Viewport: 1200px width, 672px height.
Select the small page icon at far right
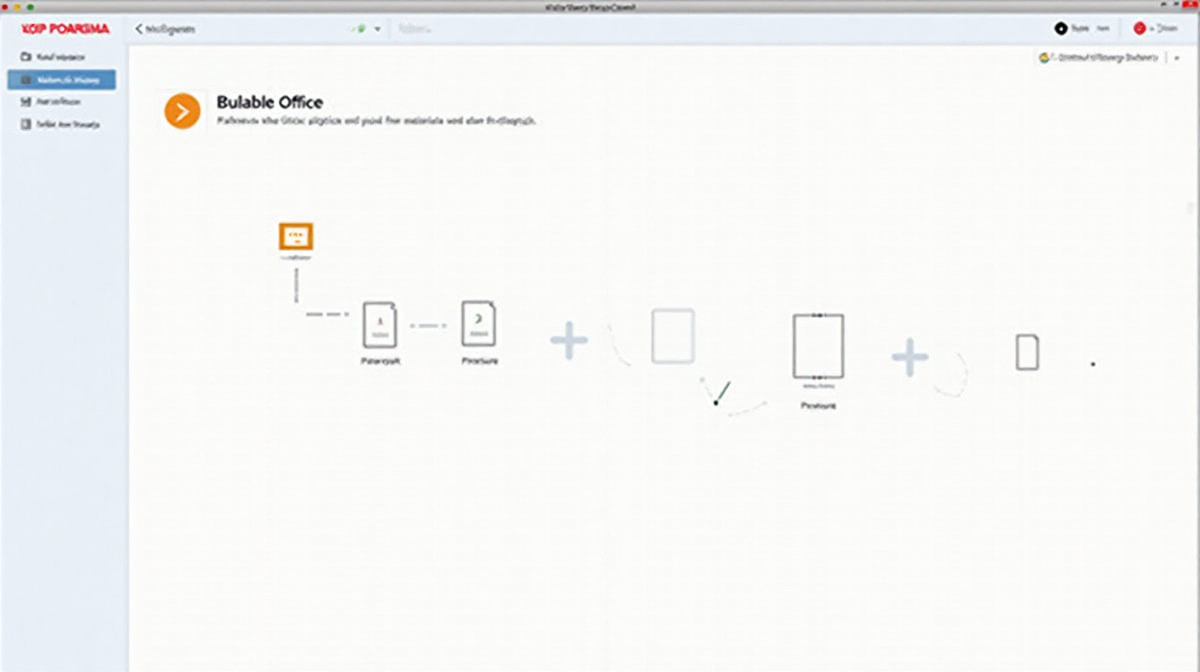1027,353
